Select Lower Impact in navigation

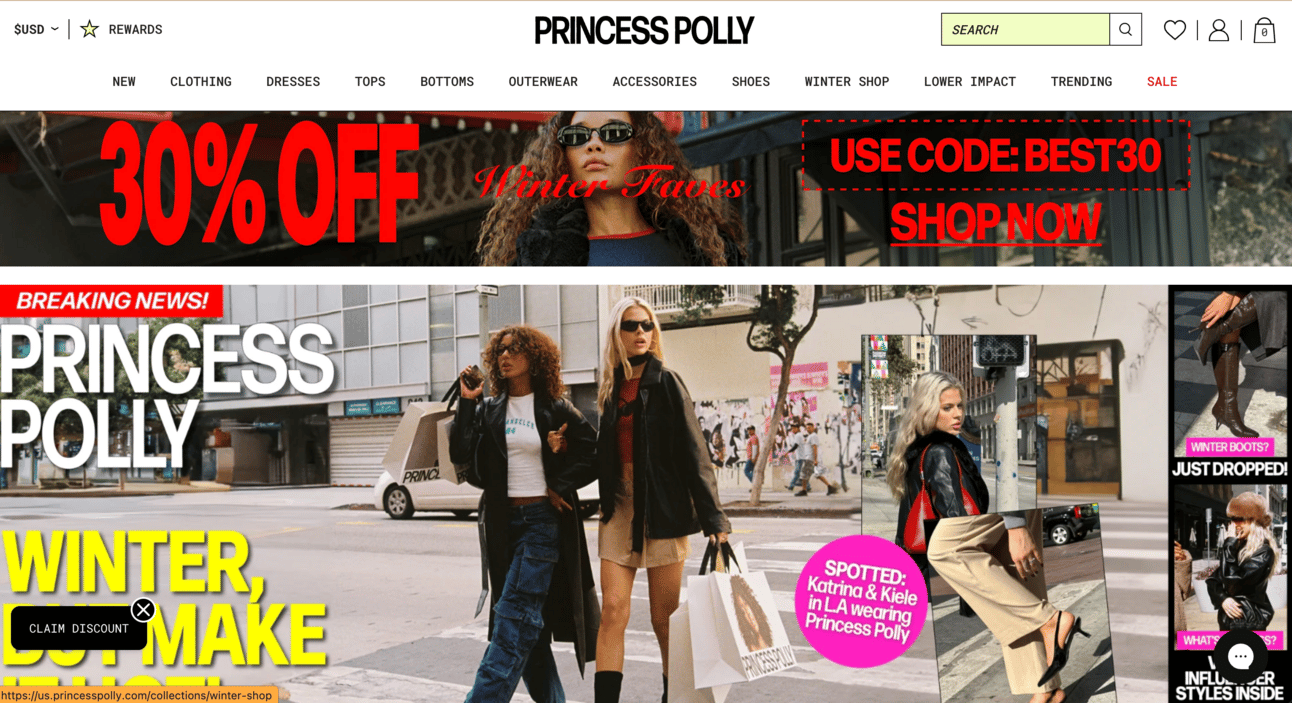970,82
